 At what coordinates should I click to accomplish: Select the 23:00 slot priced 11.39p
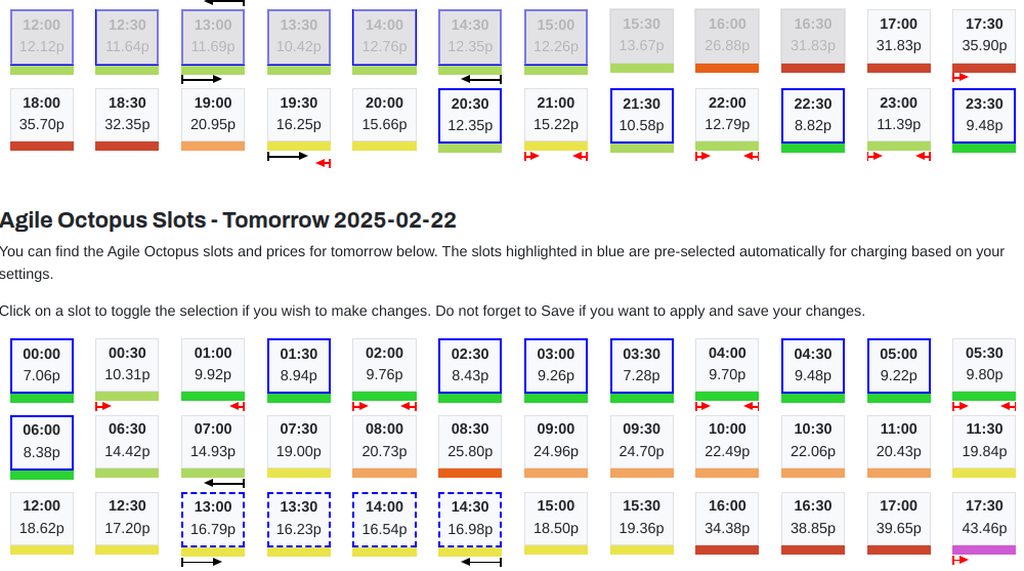[x=898, y=115]
